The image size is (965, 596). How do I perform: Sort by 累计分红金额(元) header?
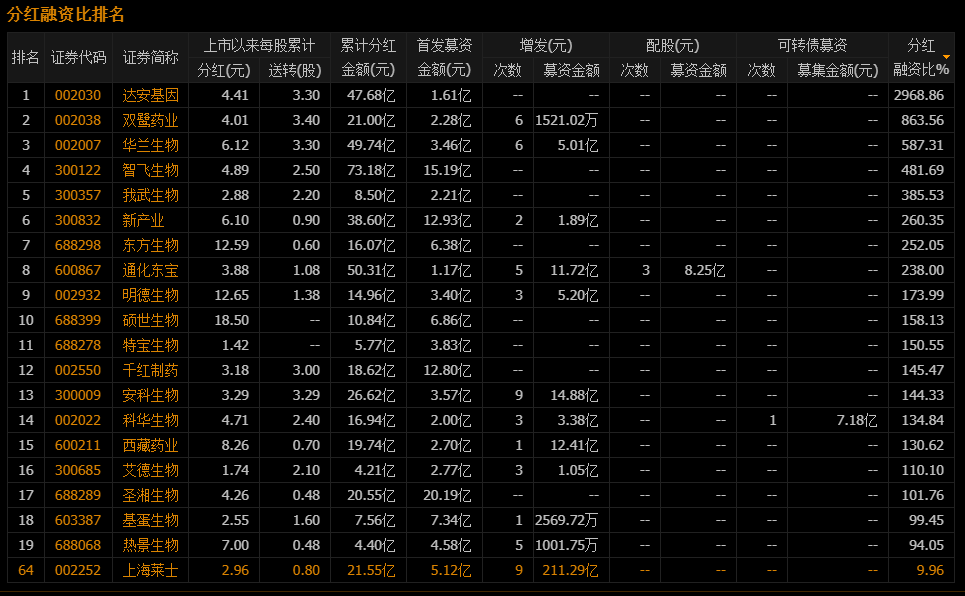pos(368,58)
